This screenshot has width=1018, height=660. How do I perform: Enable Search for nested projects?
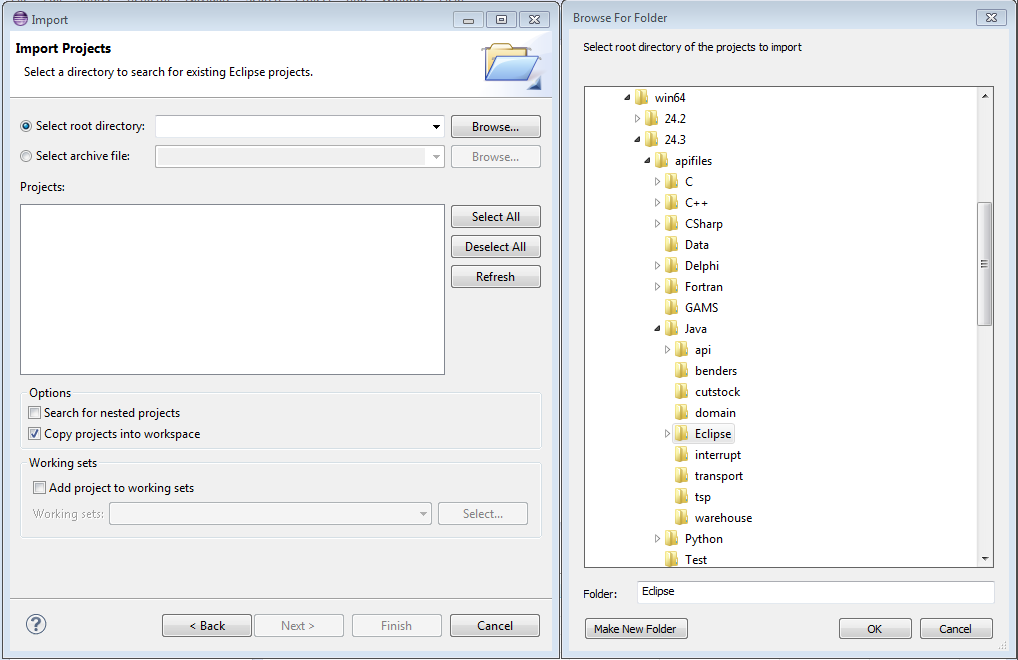pos(35,413)
